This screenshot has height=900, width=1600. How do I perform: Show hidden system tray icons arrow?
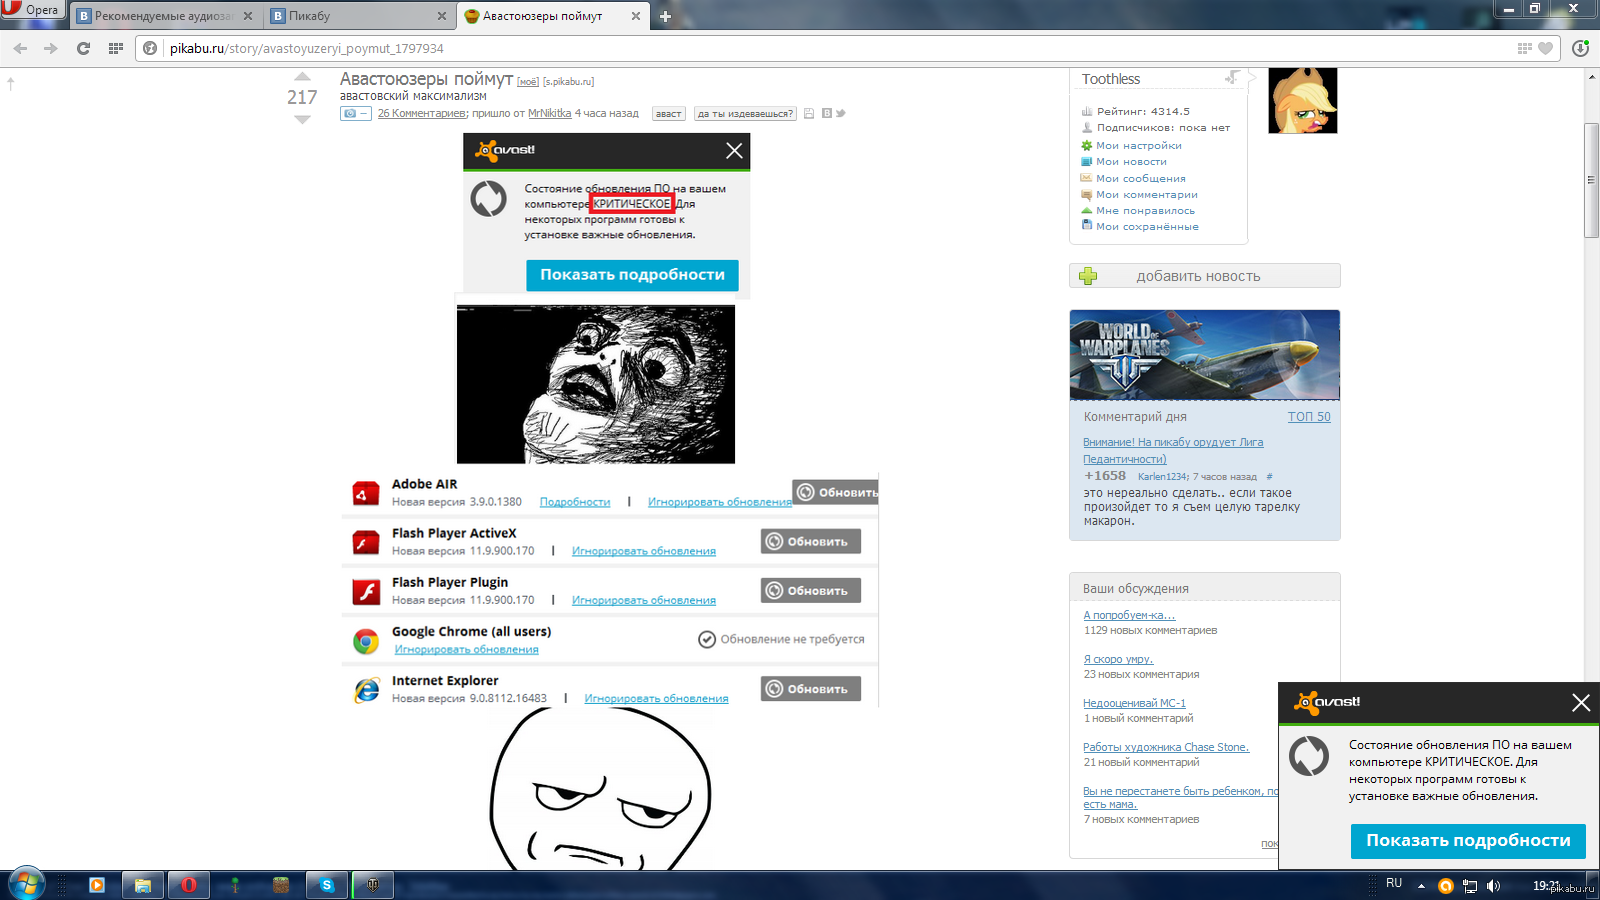pos(1421,885)
